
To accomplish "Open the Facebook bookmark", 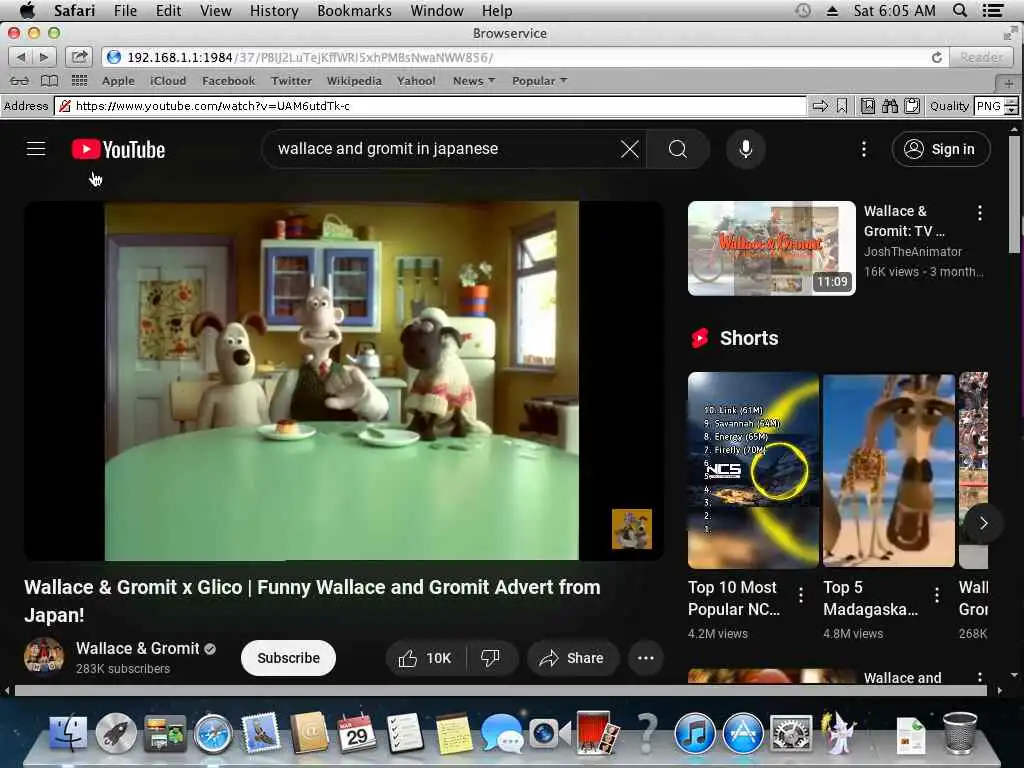I will (x=229, y=81).
